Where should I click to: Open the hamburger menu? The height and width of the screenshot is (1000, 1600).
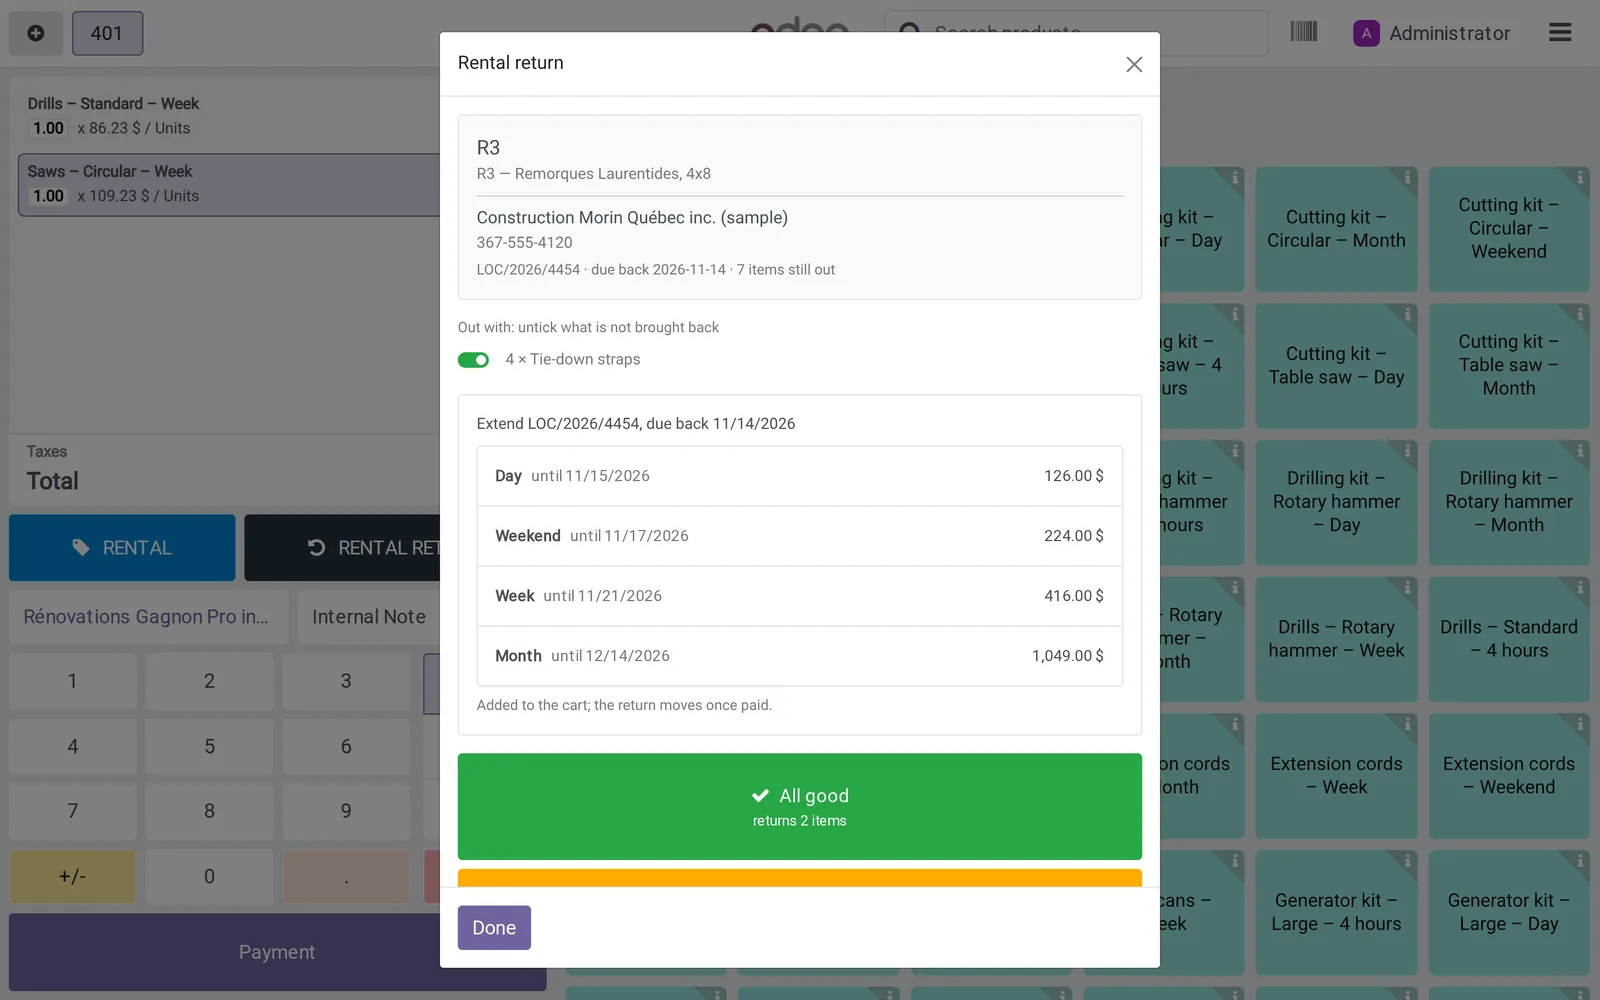[x=1560, y=33]
